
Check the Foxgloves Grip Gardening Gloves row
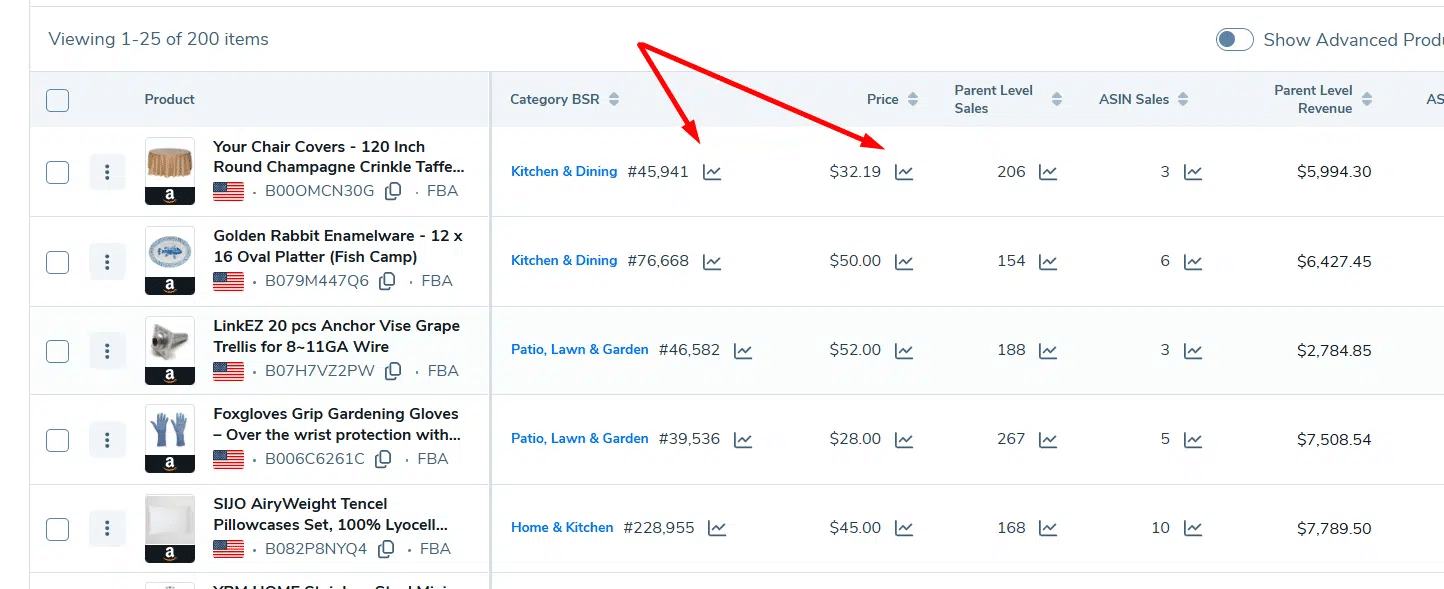[x=58, y=439]
